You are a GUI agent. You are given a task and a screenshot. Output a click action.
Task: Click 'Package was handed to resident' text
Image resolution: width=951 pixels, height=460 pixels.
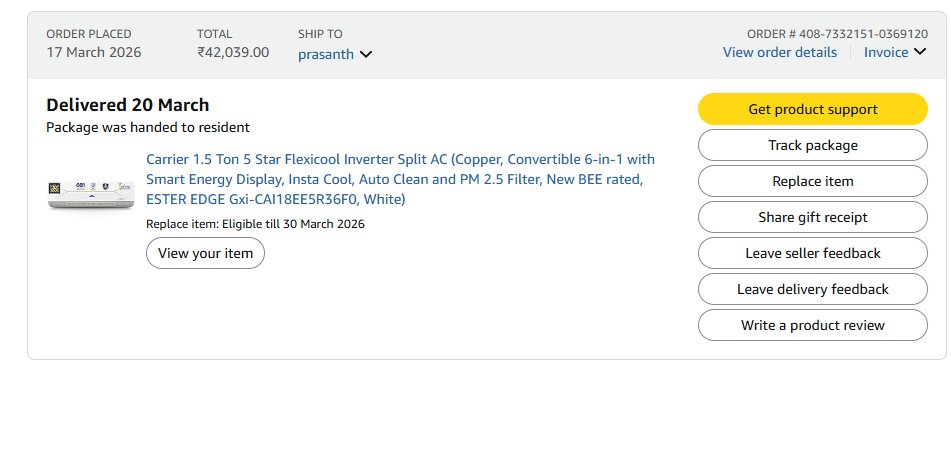point(147,127)
